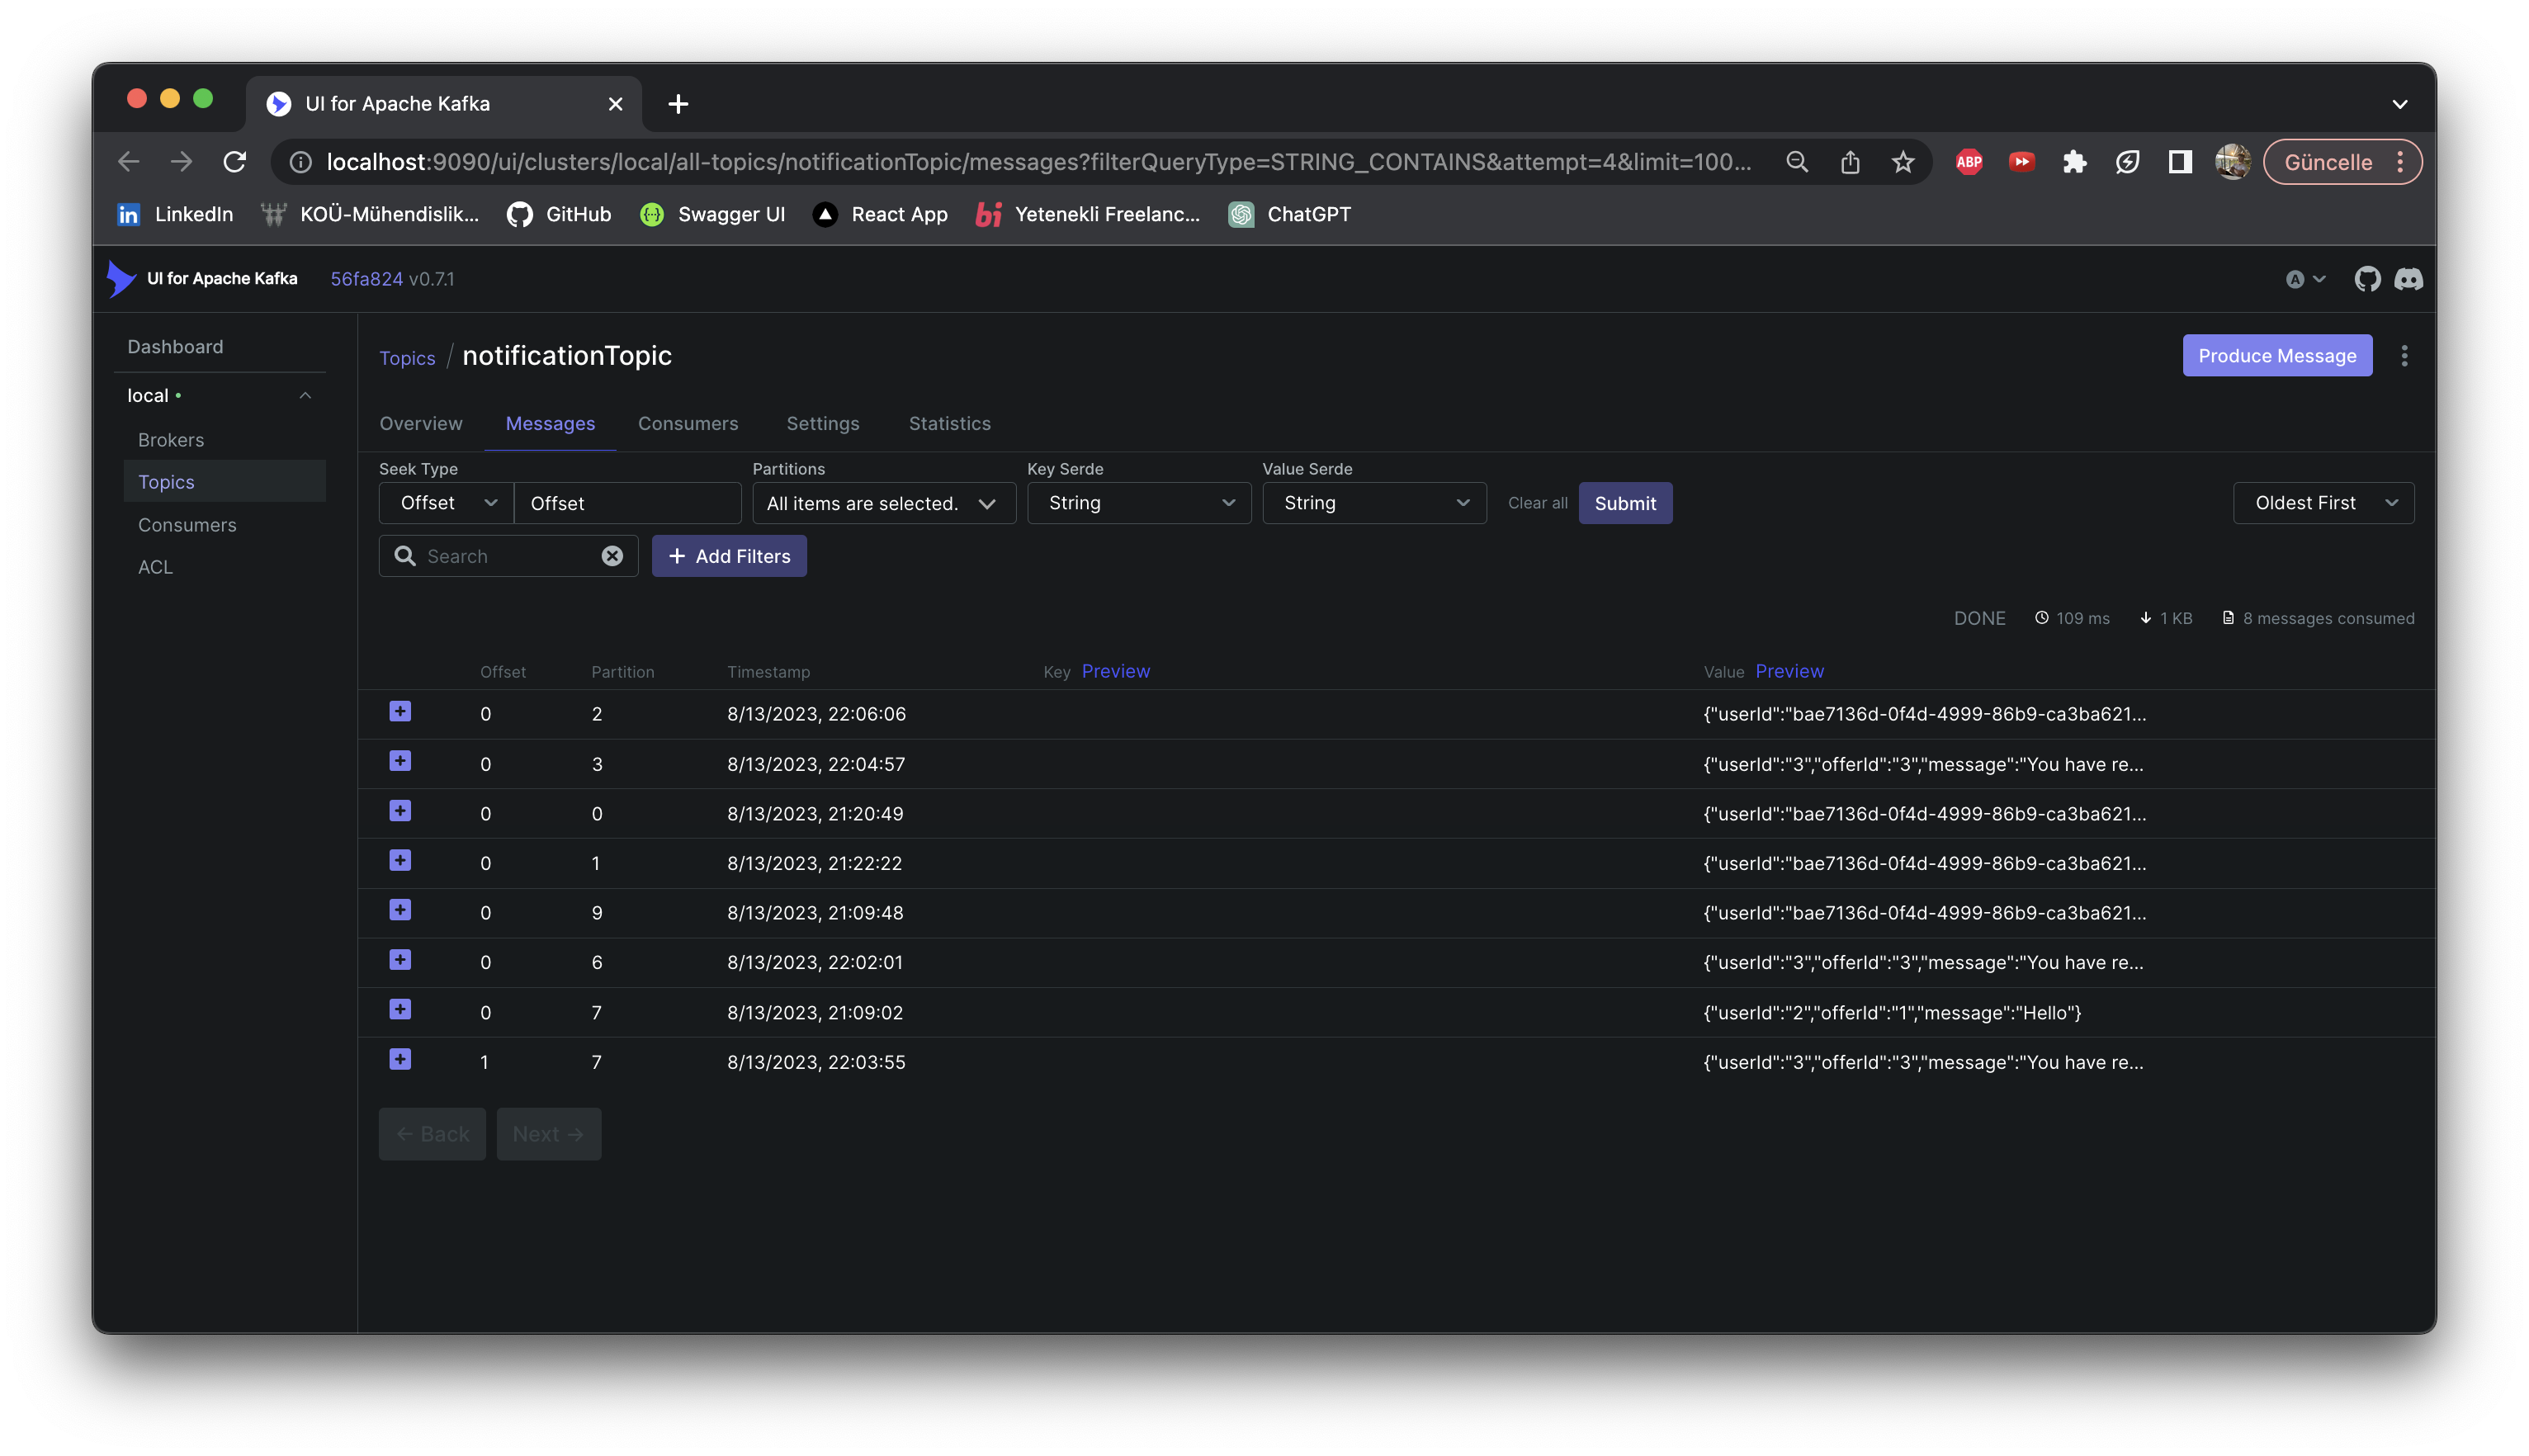The image size is (2529, 1456).
Task: Click the Offset value input field
Action: point(627,503)
